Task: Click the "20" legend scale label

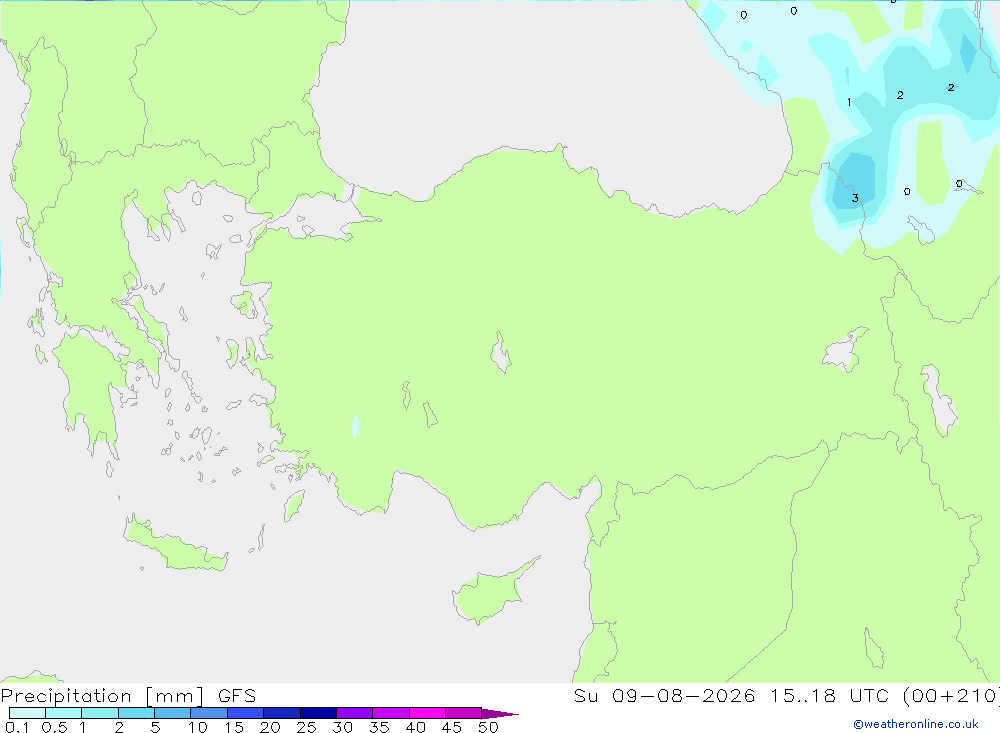Action: pyautogui.click(x=270, y=727)
